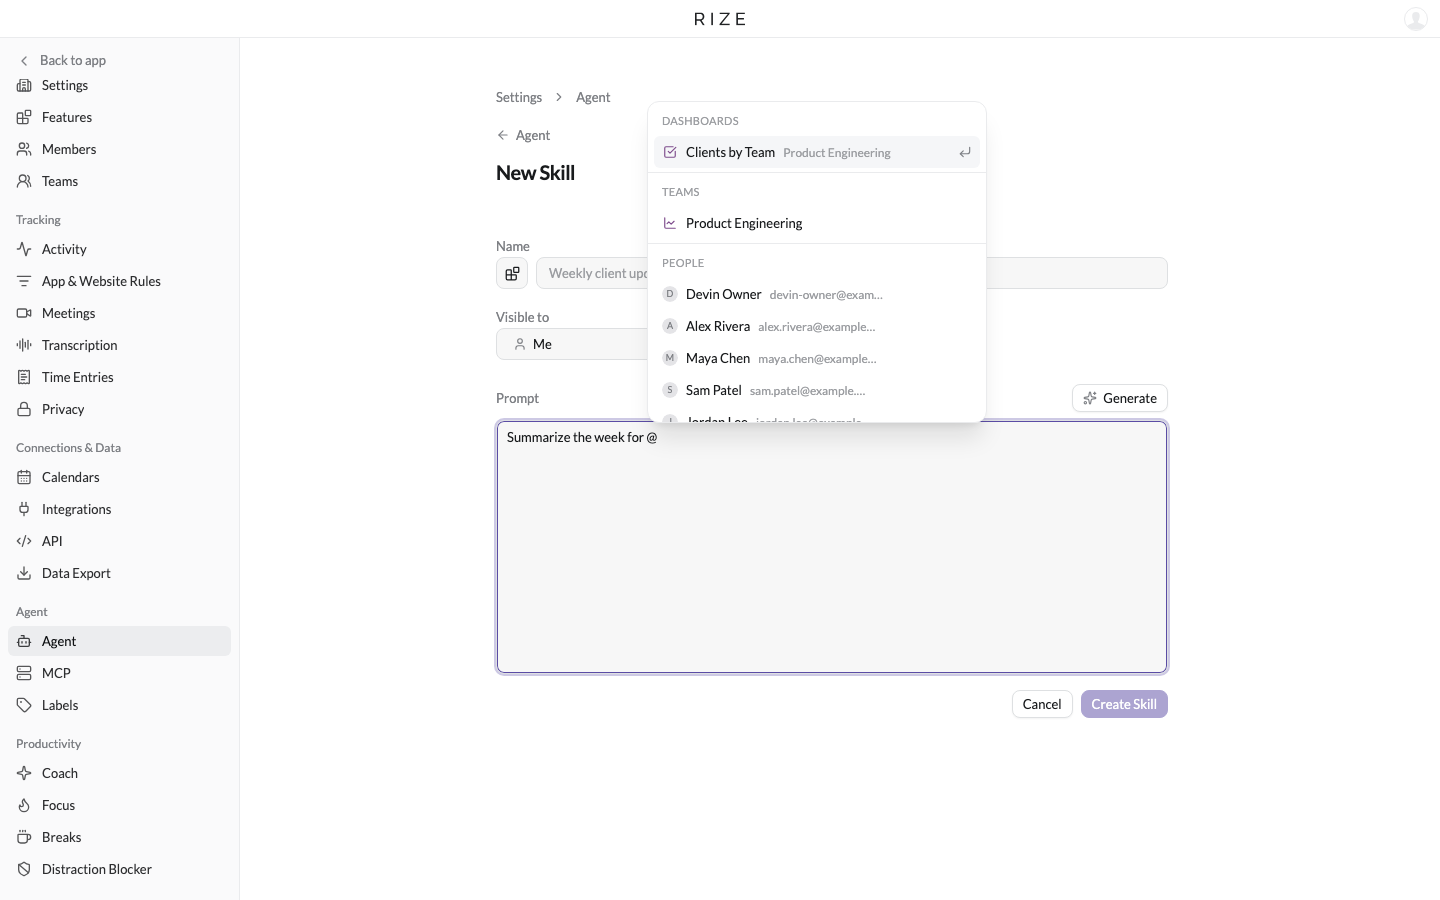Click the Data Export download icon
The image size is (1440, 900).
pos(24,573)
